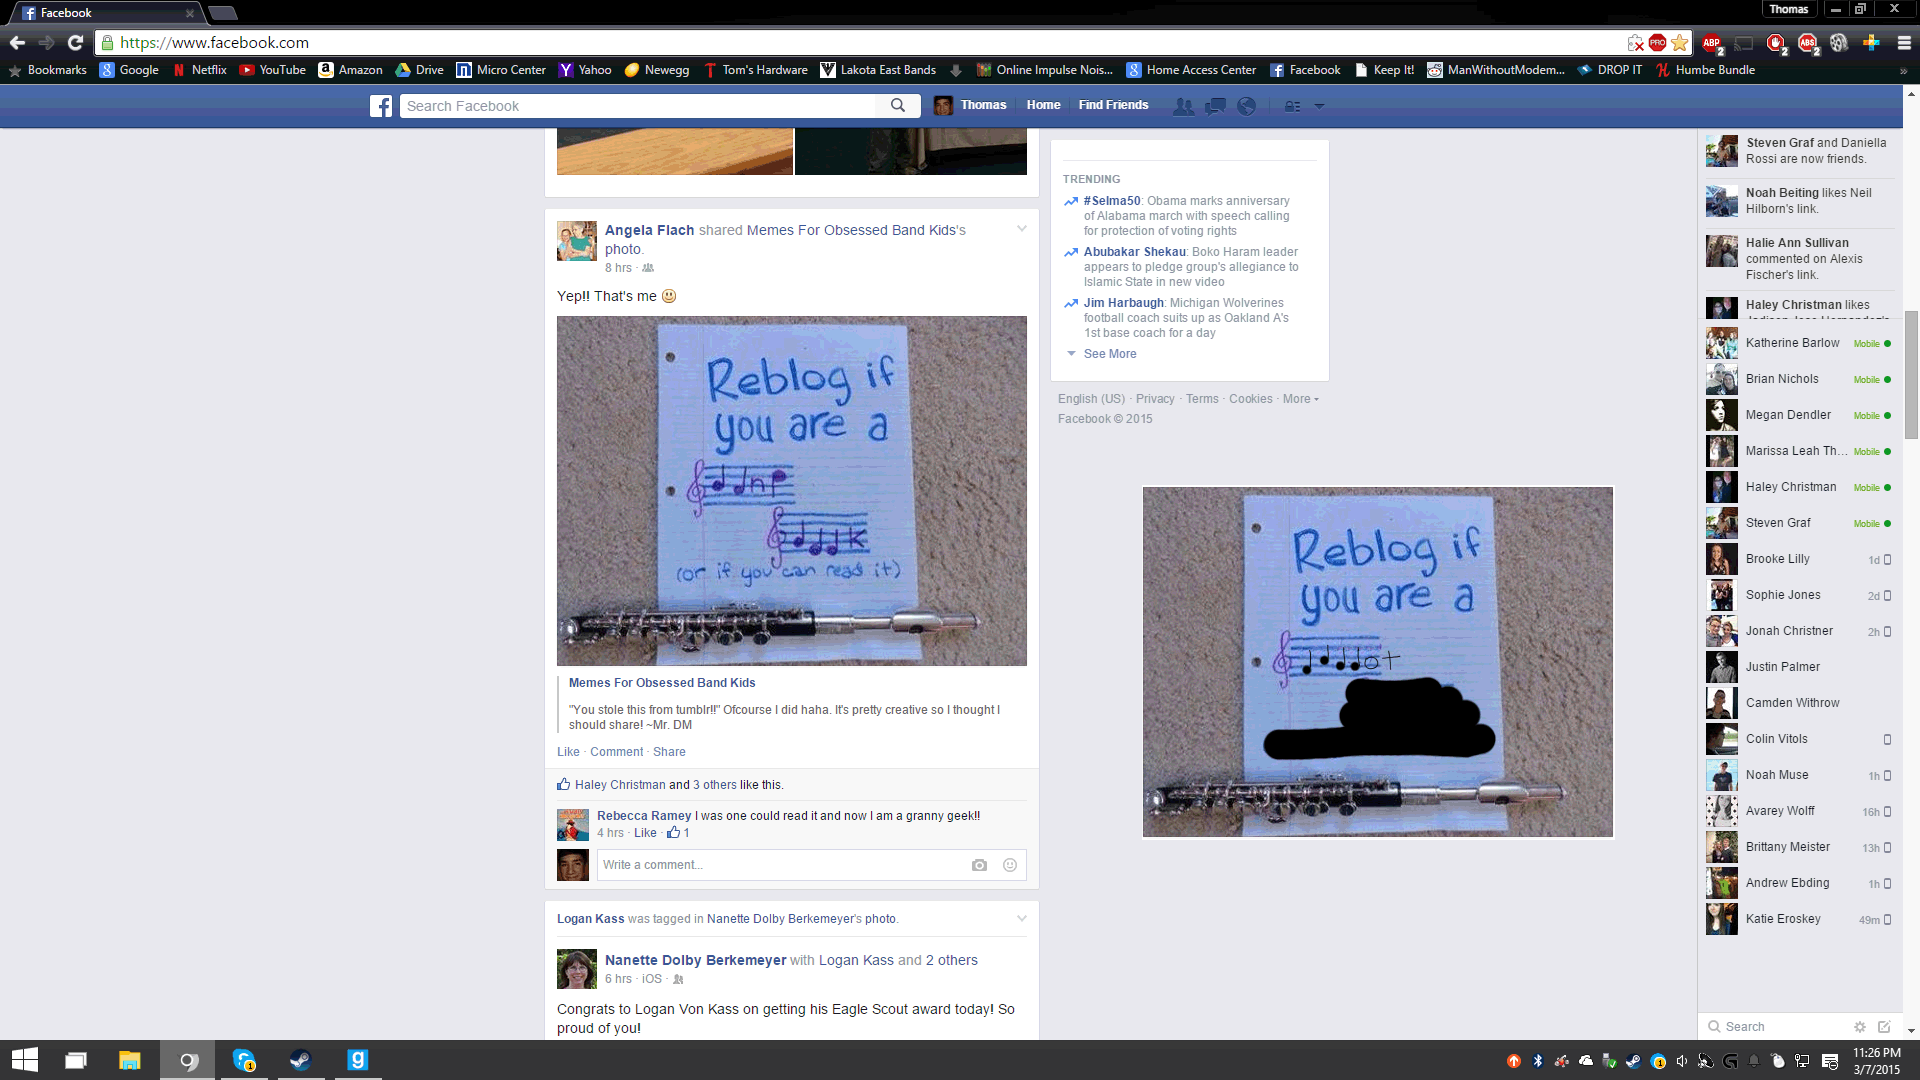The width and height of the screenshot is (1920, 1080).
Task: Click the taskbar clock showing 11:26 PM
Action: 1876,1060
